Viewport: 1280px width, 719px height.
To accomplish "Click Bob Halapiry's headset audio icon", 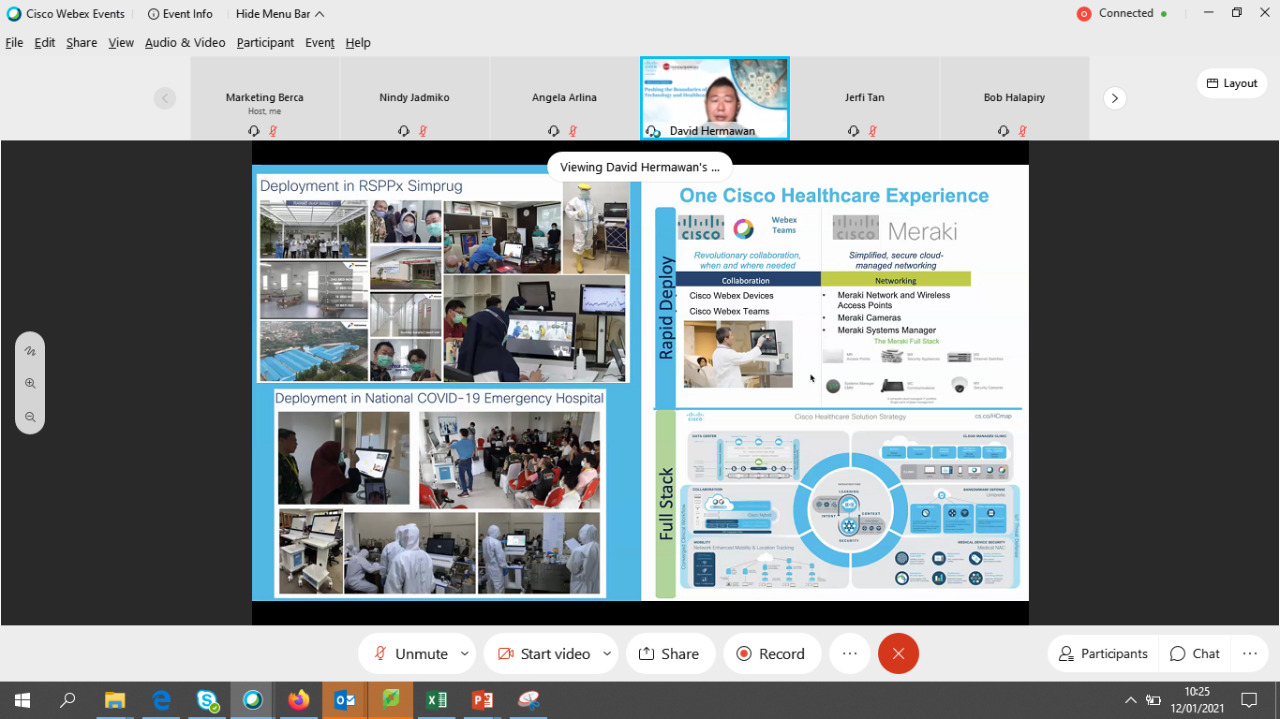I will (1004, 131).
